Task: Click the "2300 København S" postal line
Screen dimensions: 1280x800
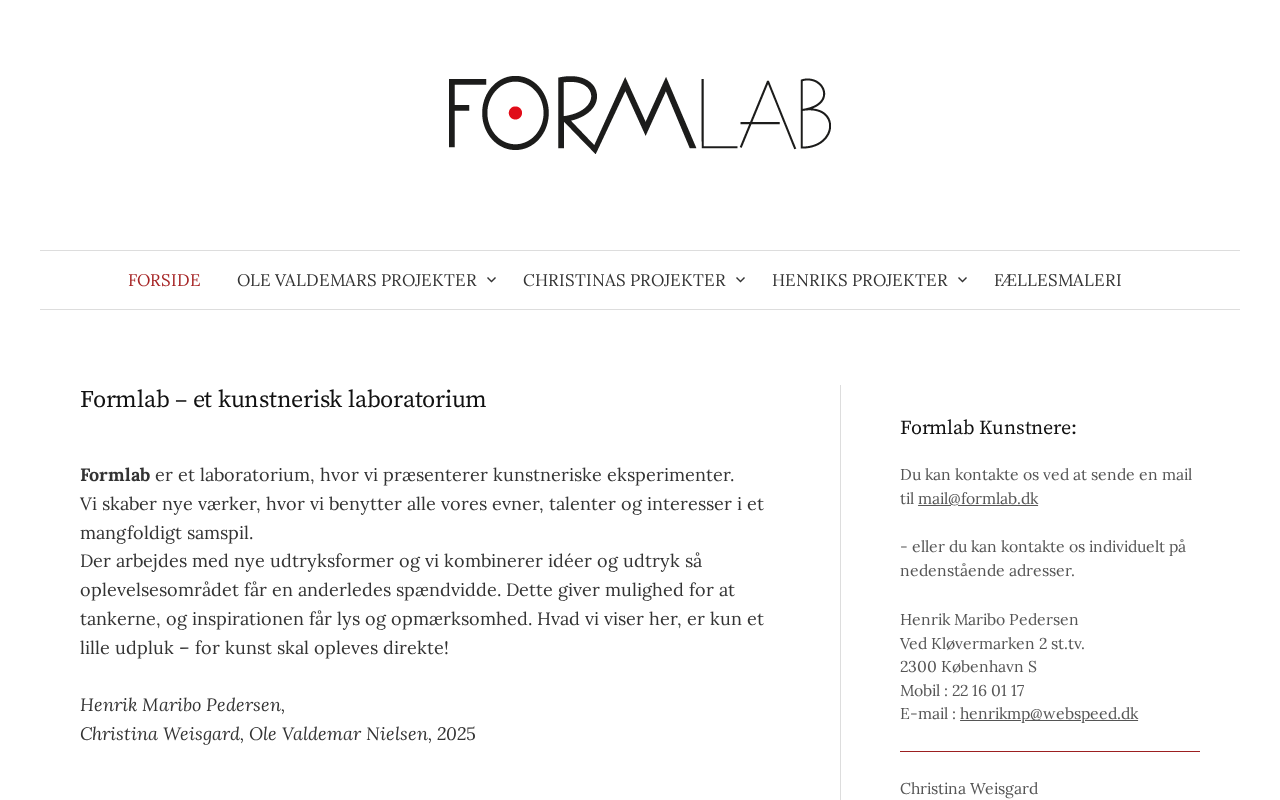Action: coord(968,666)
